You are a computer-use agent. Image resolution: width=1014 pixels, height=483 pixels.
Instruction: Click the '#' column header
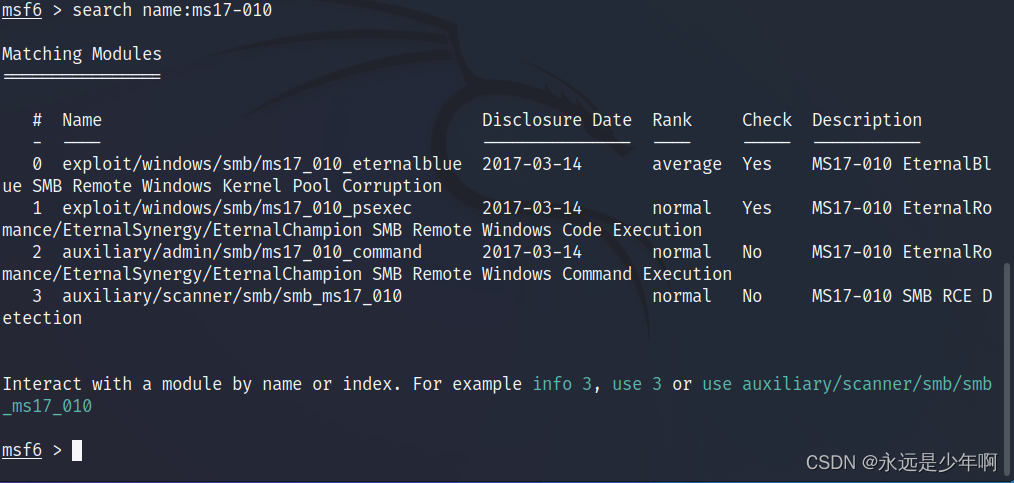pyautogui.click(x=38, y=120)
